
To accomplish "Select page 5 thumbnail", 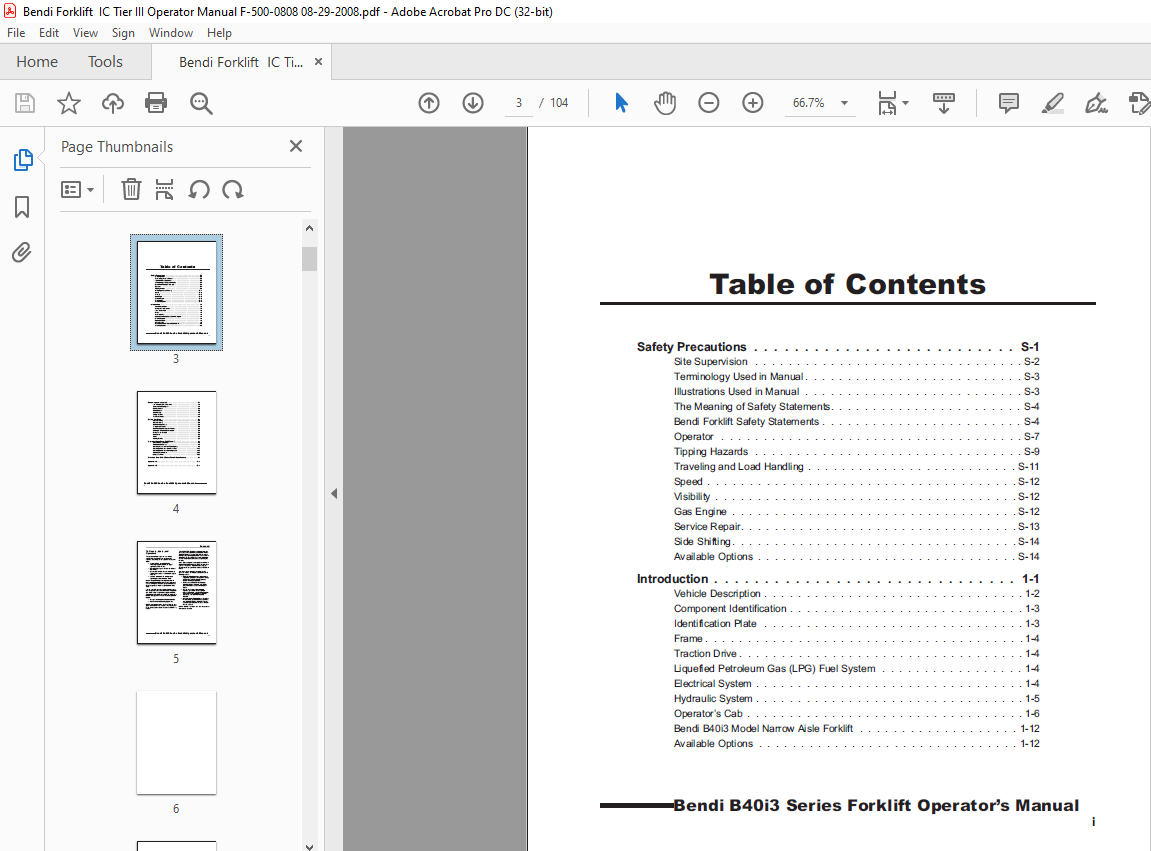I will [176, 593].
